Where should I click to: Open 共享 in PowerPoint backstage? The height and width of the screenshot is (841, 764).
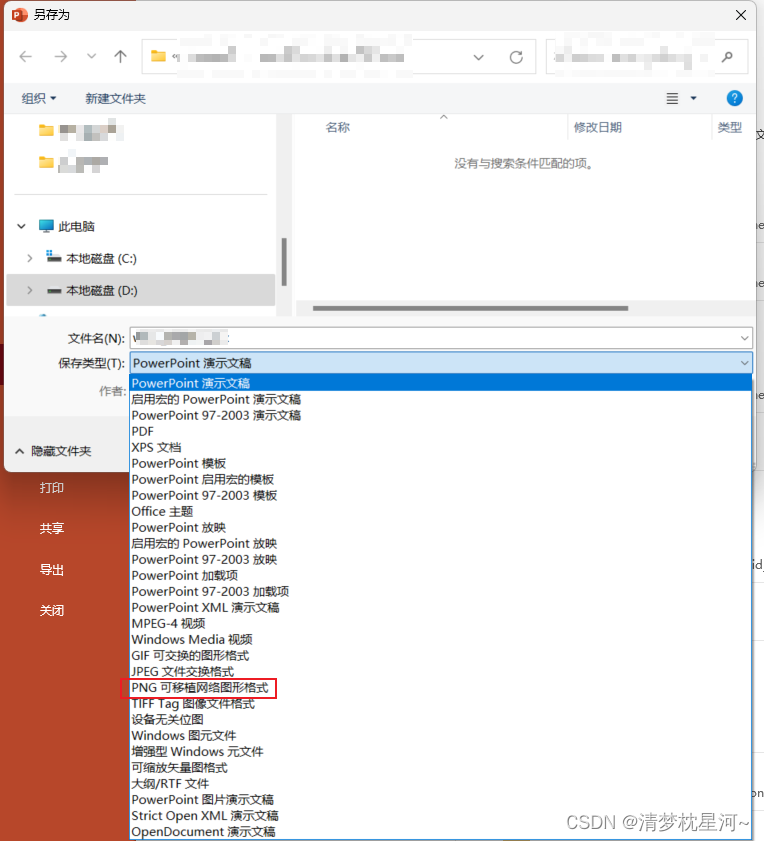tap(52, 528)
